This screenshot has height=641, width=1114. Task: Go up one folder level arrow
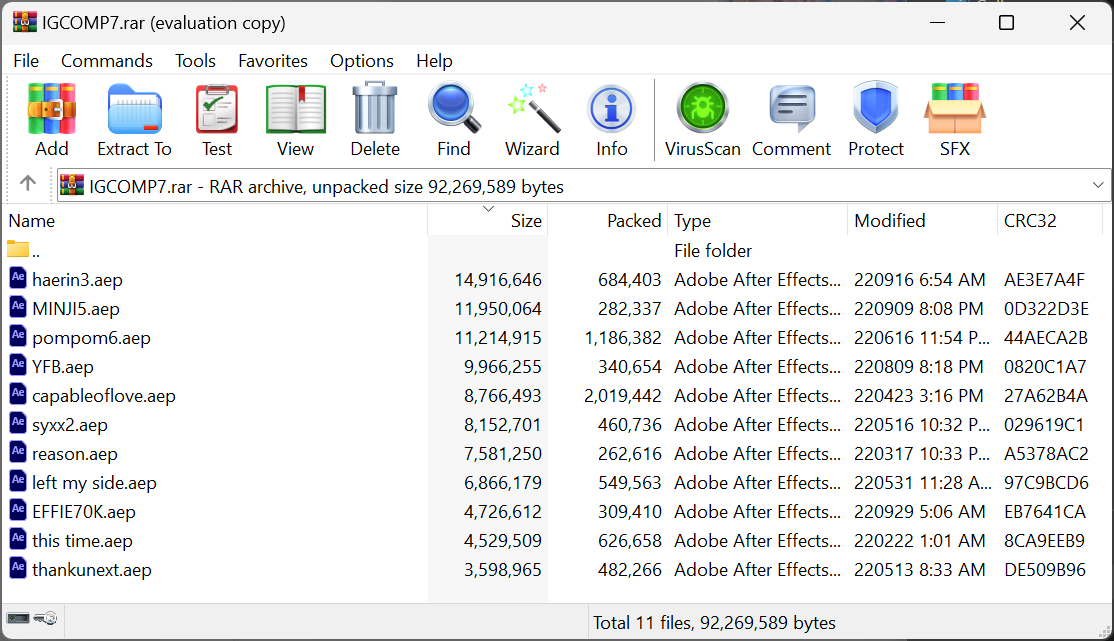point(28,184)
